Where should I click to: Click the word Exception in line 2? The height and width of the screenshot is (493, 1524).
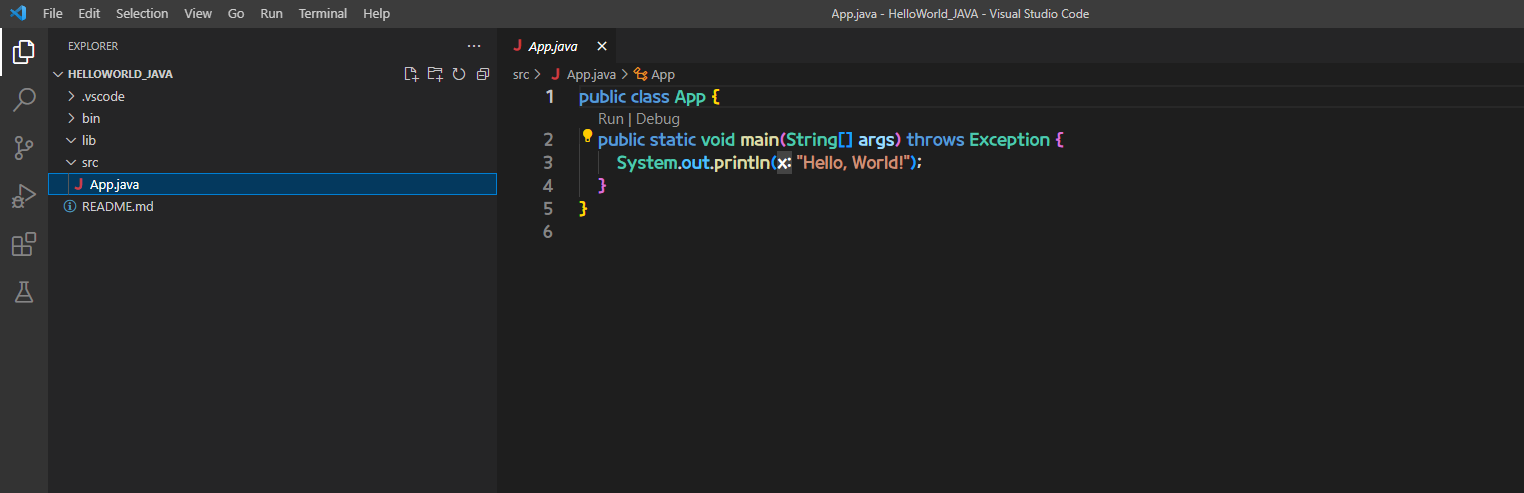[x=1010, y=140]
